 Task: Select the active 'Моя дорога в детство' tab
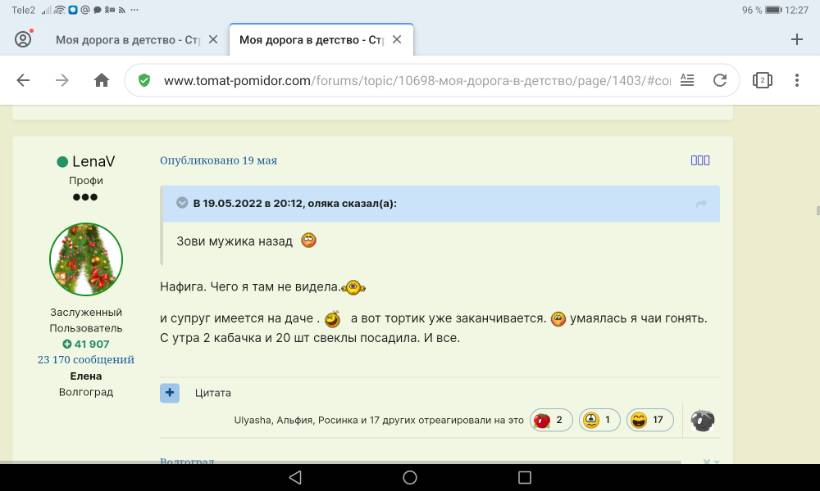pos(311,40)
